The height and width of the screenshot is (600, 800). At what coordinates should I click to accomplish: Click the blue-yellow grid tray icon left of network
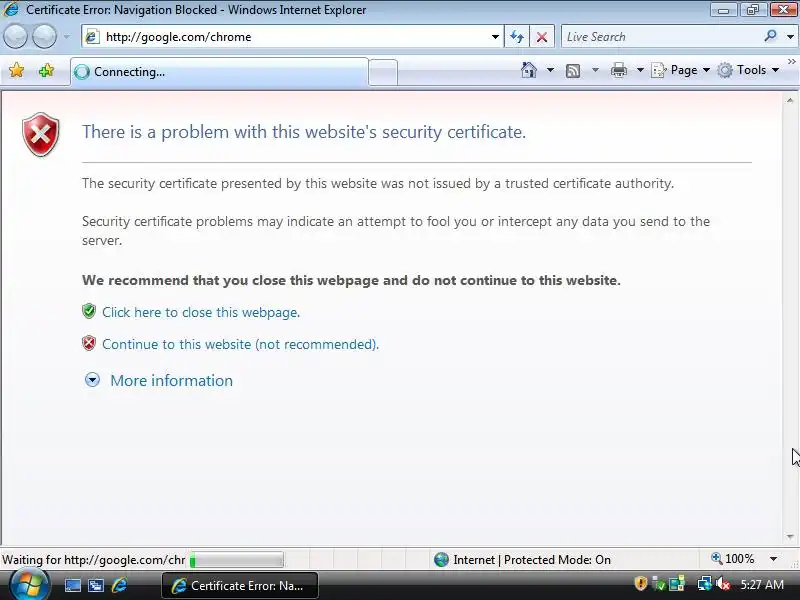(x=677, y=583)
